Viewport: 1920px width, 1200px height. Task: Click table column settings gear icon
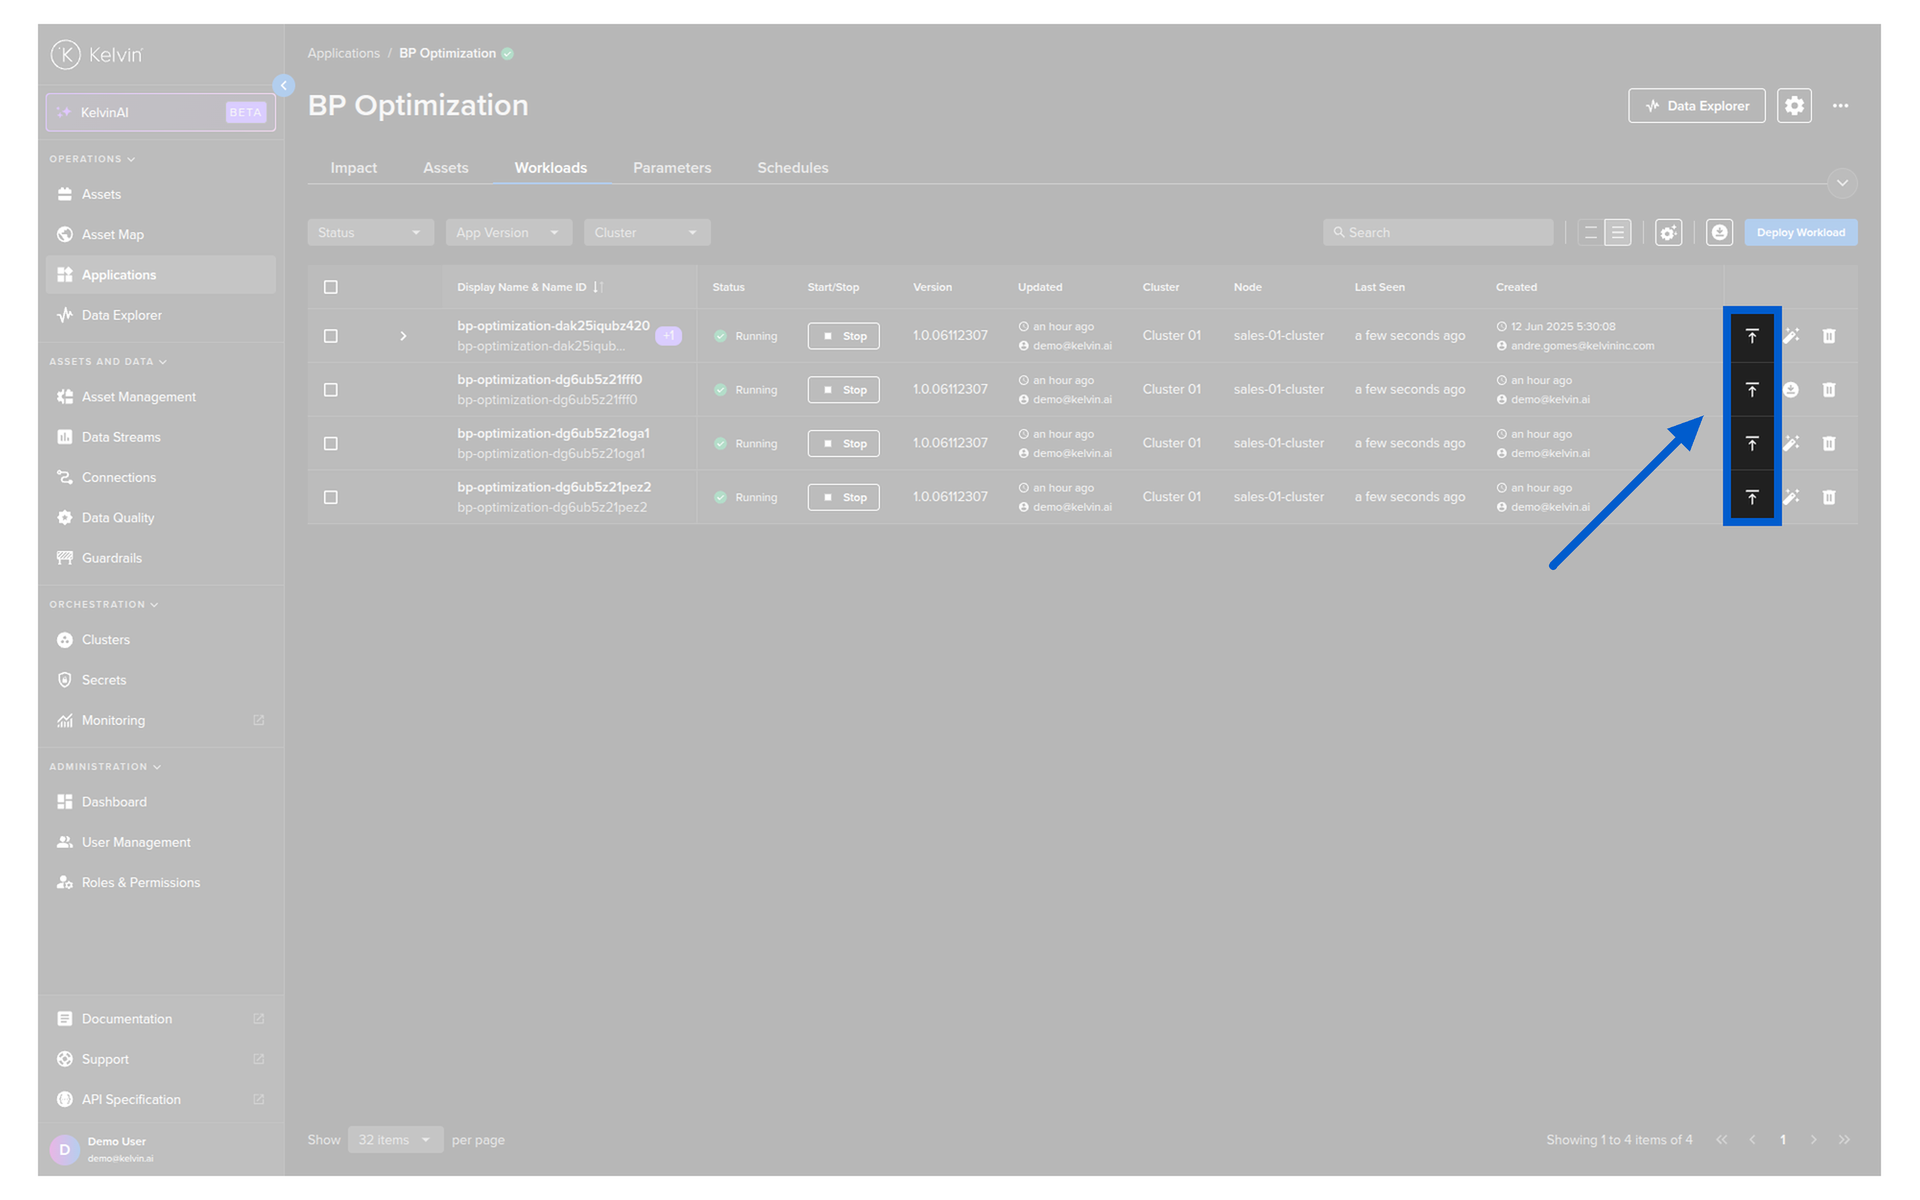[x=1667, y=233]
